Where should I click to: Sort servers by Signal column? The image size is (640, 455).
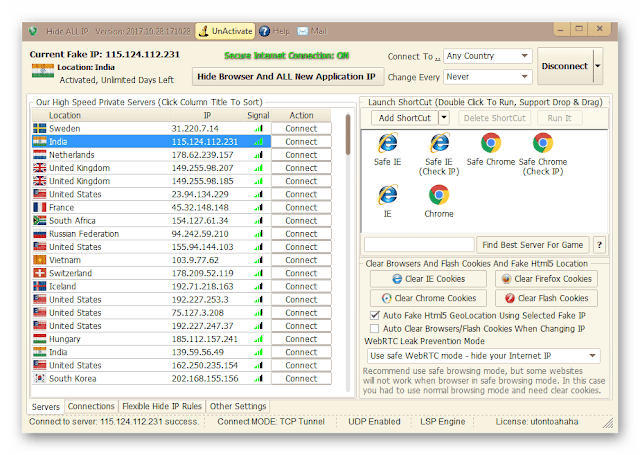point(258,115)
